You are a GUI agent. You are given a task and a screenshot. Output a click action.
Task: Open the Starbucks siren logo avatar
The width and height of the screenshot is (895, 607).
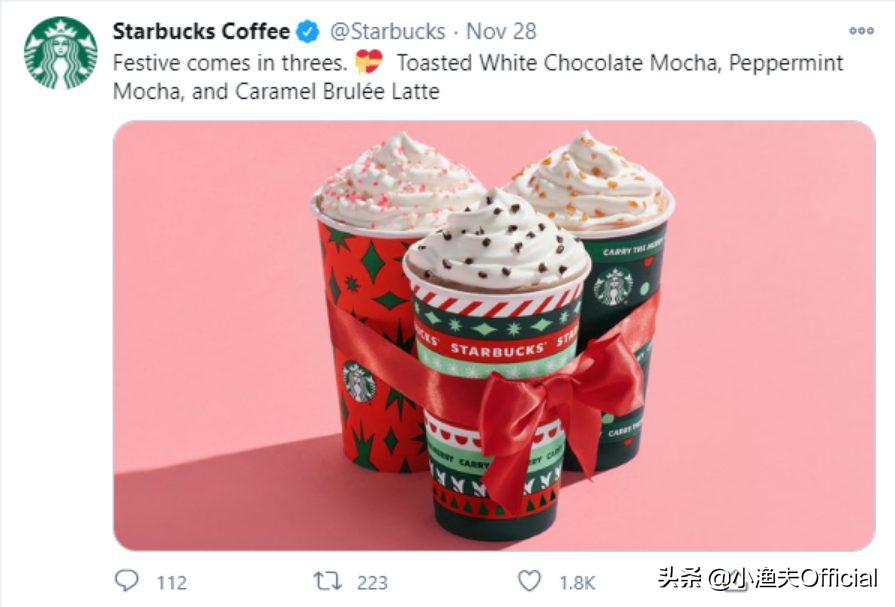point(60,53)
